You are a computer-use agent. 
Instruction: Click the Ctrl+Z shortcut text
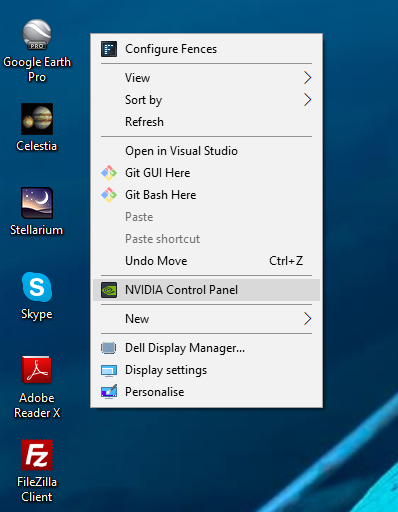[286, 261]
